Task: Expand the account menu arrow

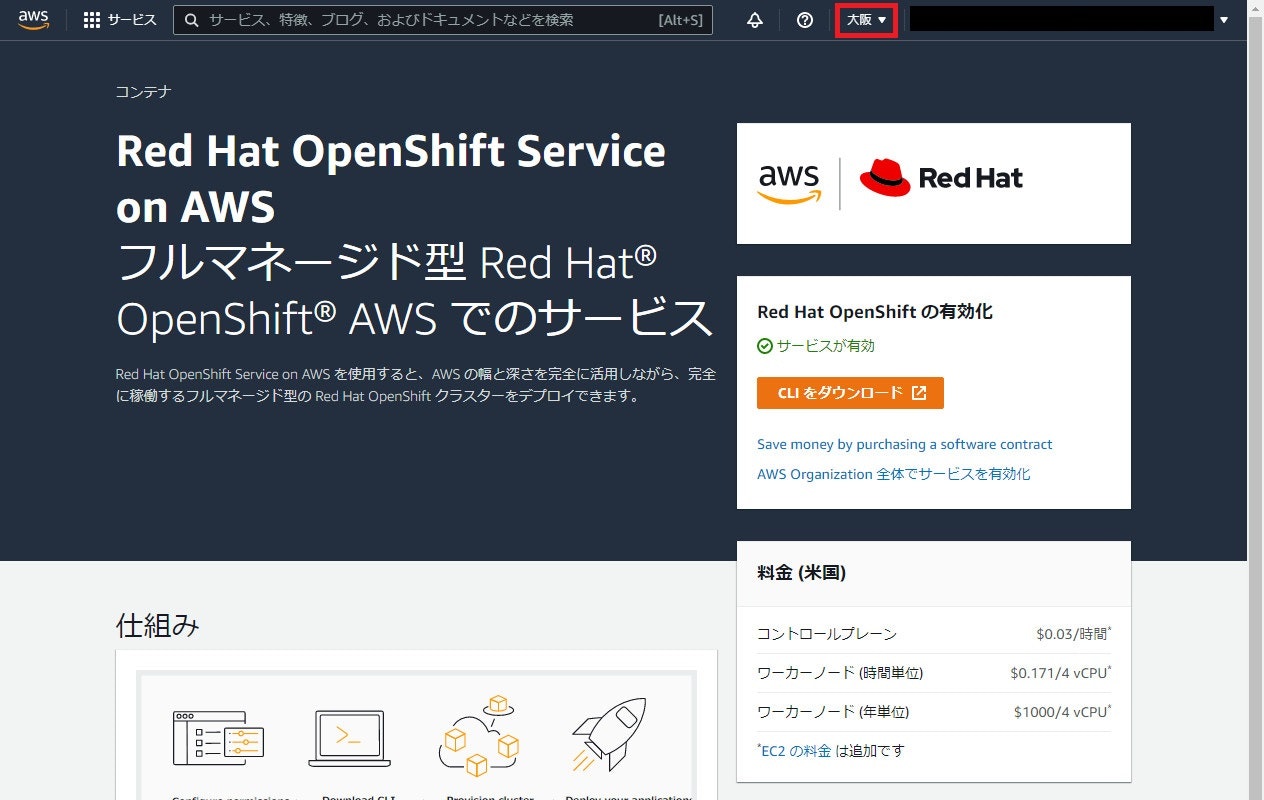Action: click(1224, 20)
